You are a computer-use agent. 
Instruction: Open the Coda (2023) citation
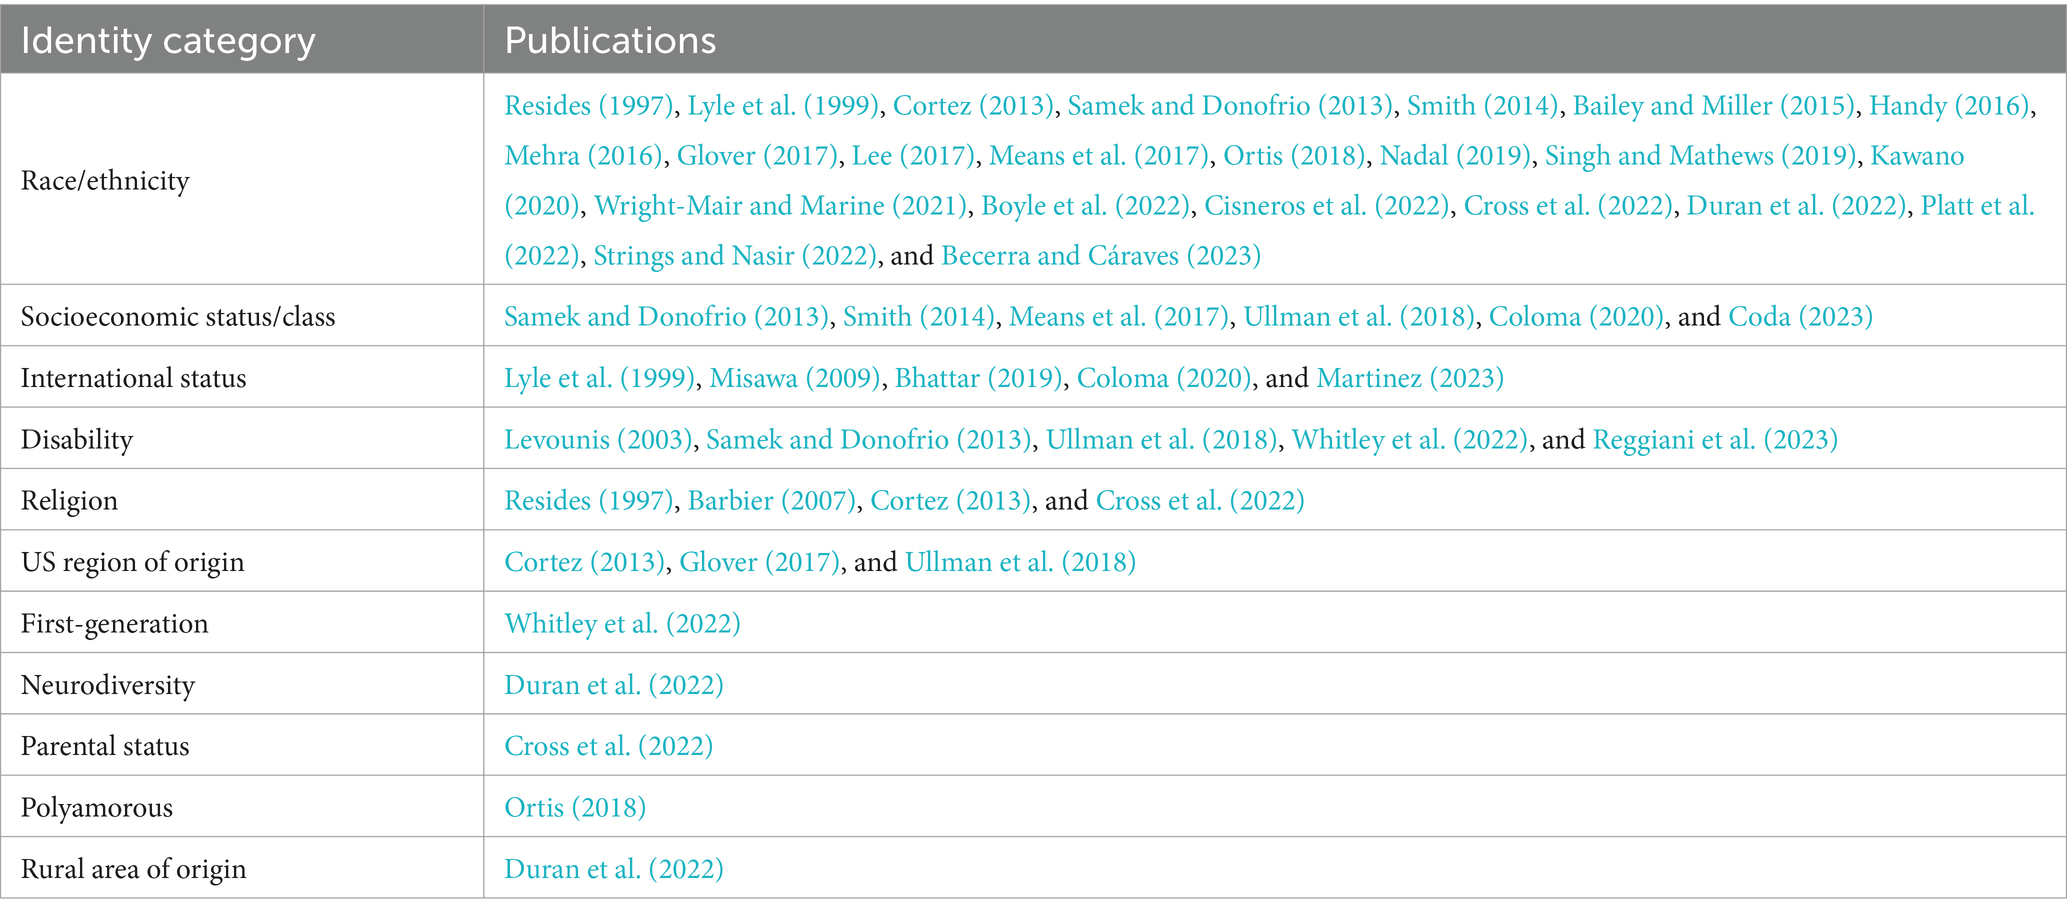click(x=1800, y=317)
